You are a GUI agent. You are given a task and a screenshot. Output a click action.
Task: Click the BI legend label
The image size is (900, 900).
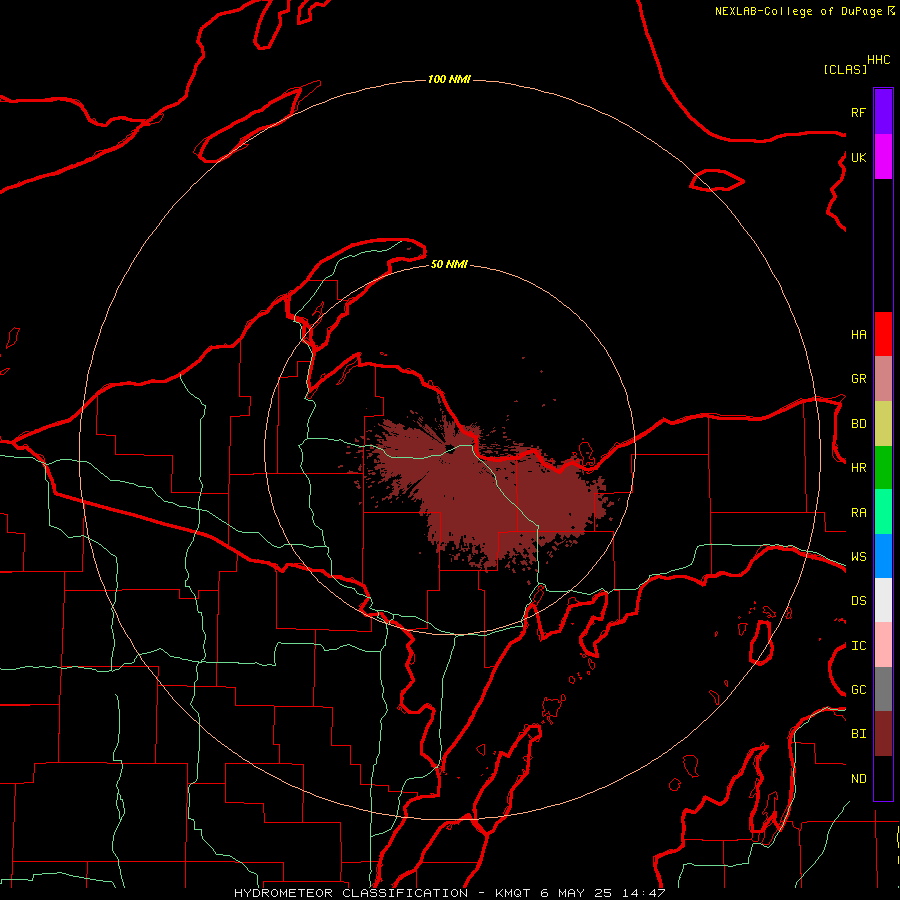pos(858,734)
